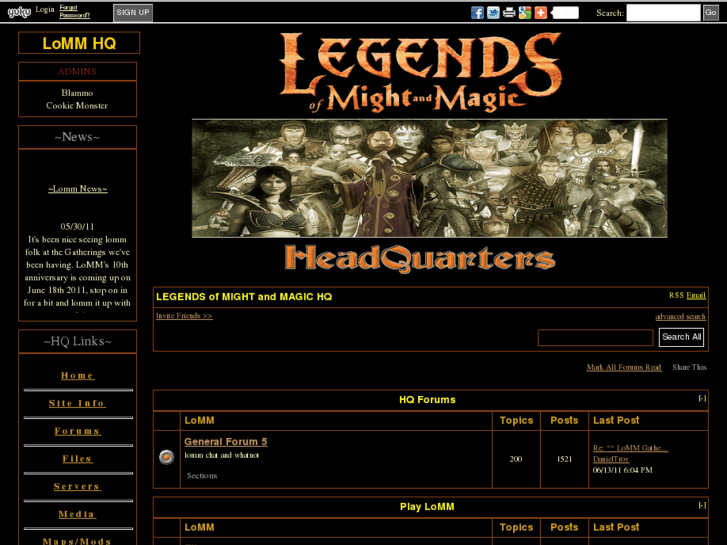Click admin name Blammo
This screenshot has width=727, height=545.
(77, 93)
